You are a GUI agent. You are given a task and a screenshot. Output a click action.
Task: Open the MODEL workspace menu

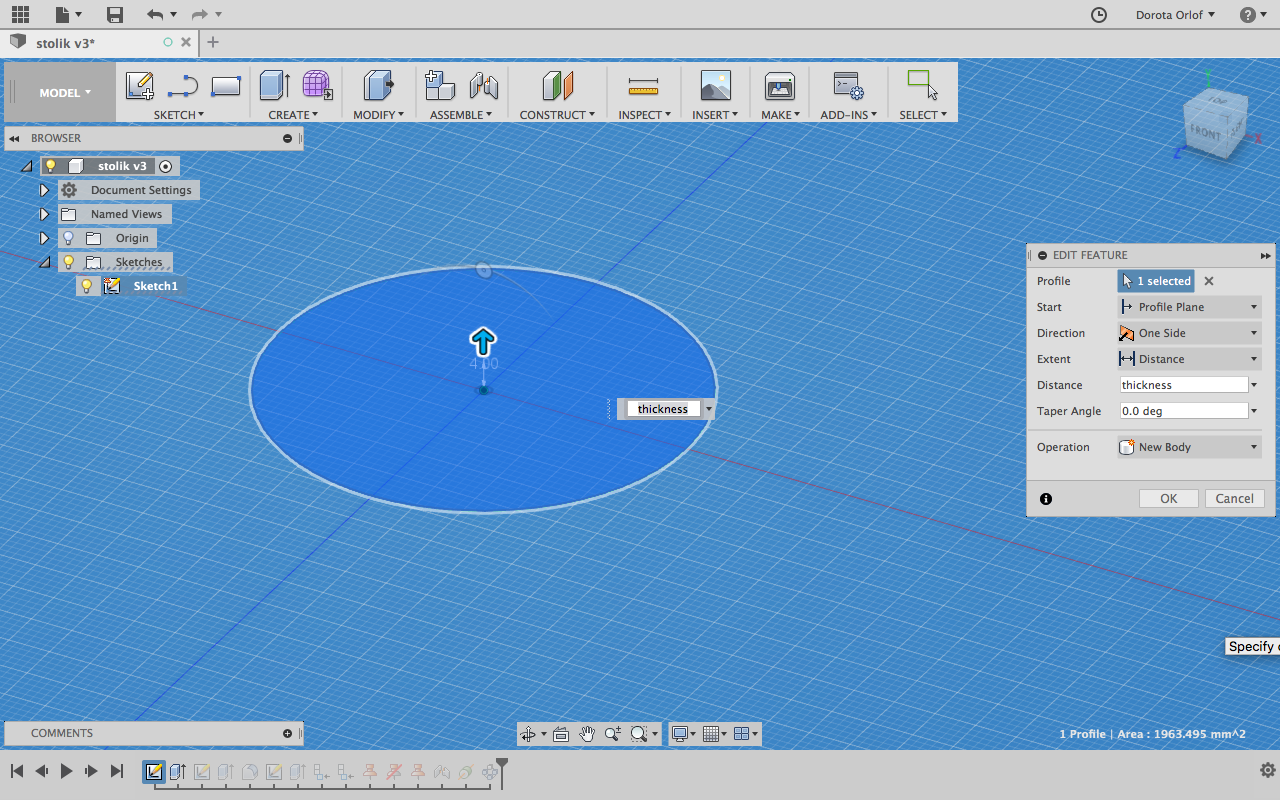click(x=64, y=92)
